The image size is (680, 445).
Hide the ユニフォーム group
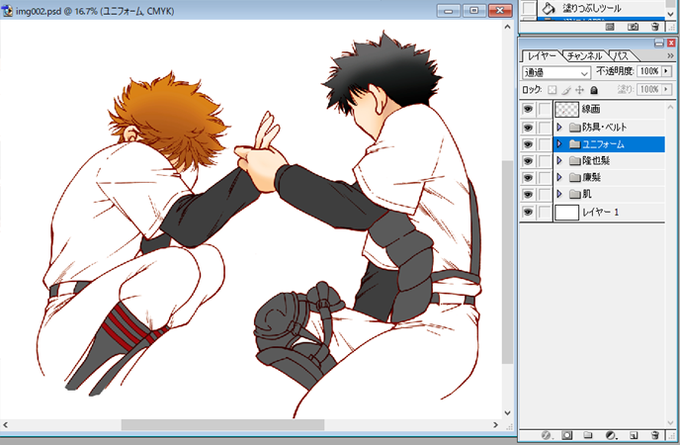coord(528,144)
